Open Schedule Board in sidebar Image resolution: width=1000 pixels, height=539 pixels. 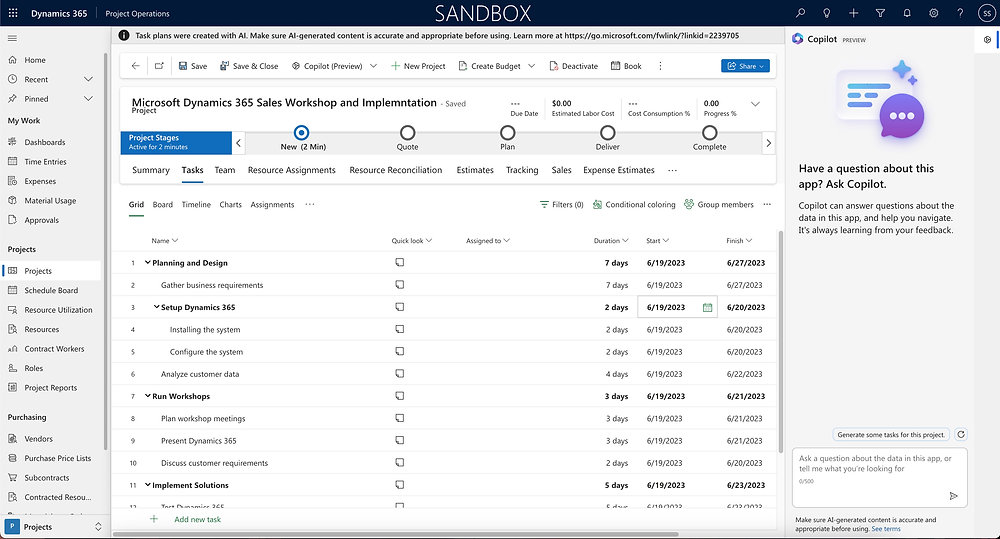coord(51,290)
